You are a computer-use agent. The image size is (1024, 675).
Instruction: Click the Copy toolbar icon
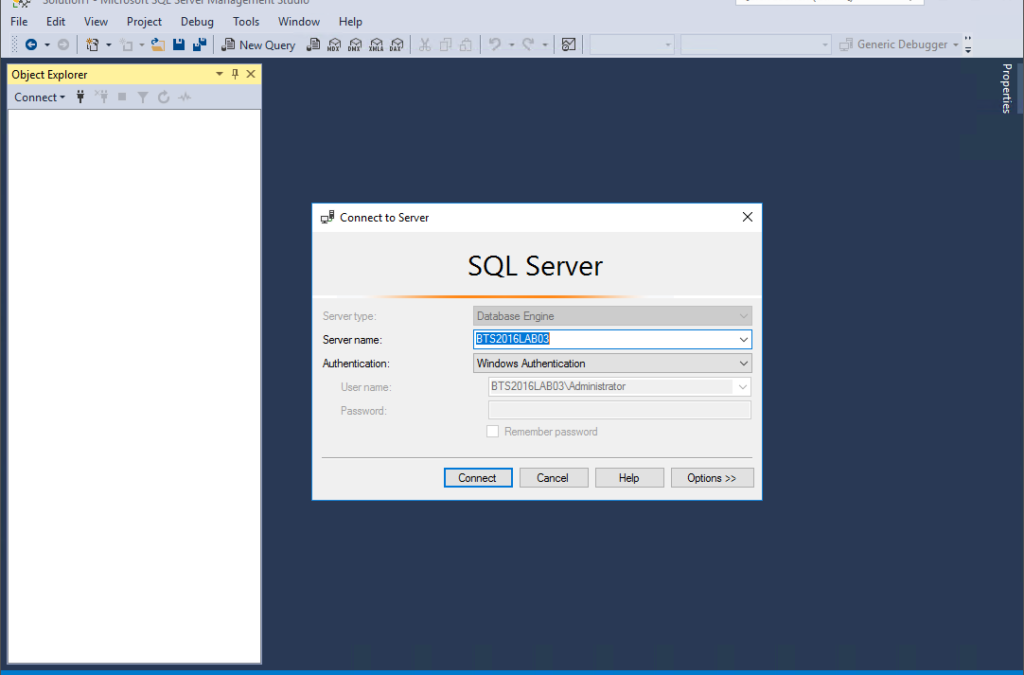click(445, 44)
